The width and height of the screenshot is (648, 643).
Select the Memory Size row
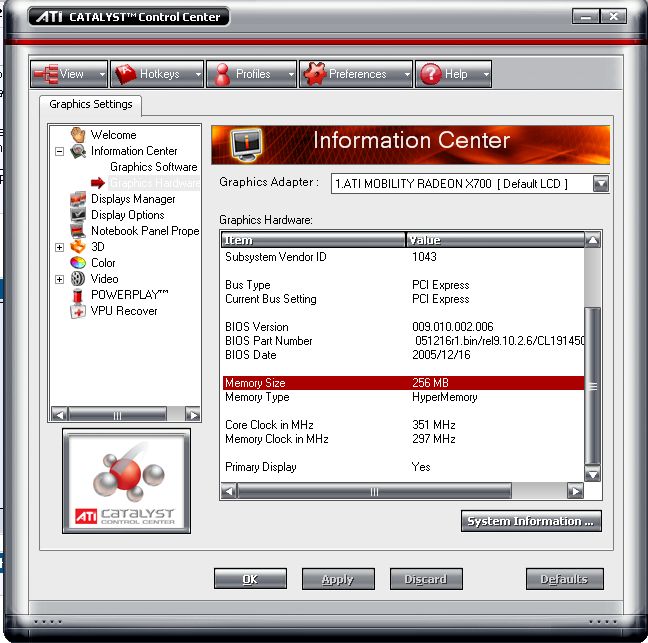pos(403,383)
